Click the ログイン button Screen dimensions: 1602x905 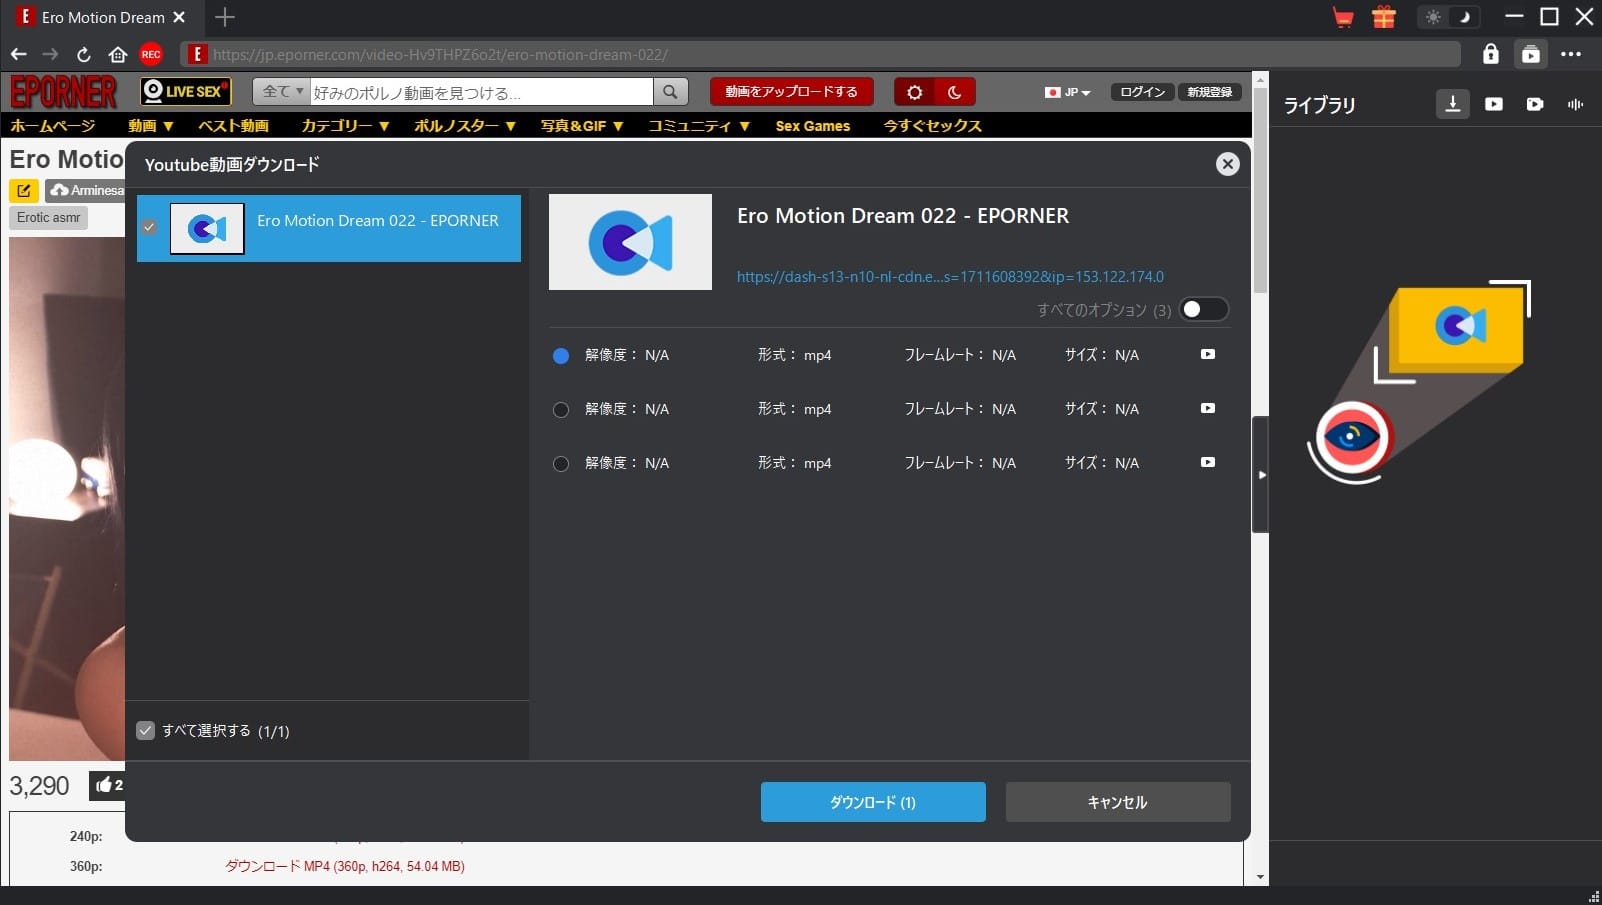[1143, 92]
